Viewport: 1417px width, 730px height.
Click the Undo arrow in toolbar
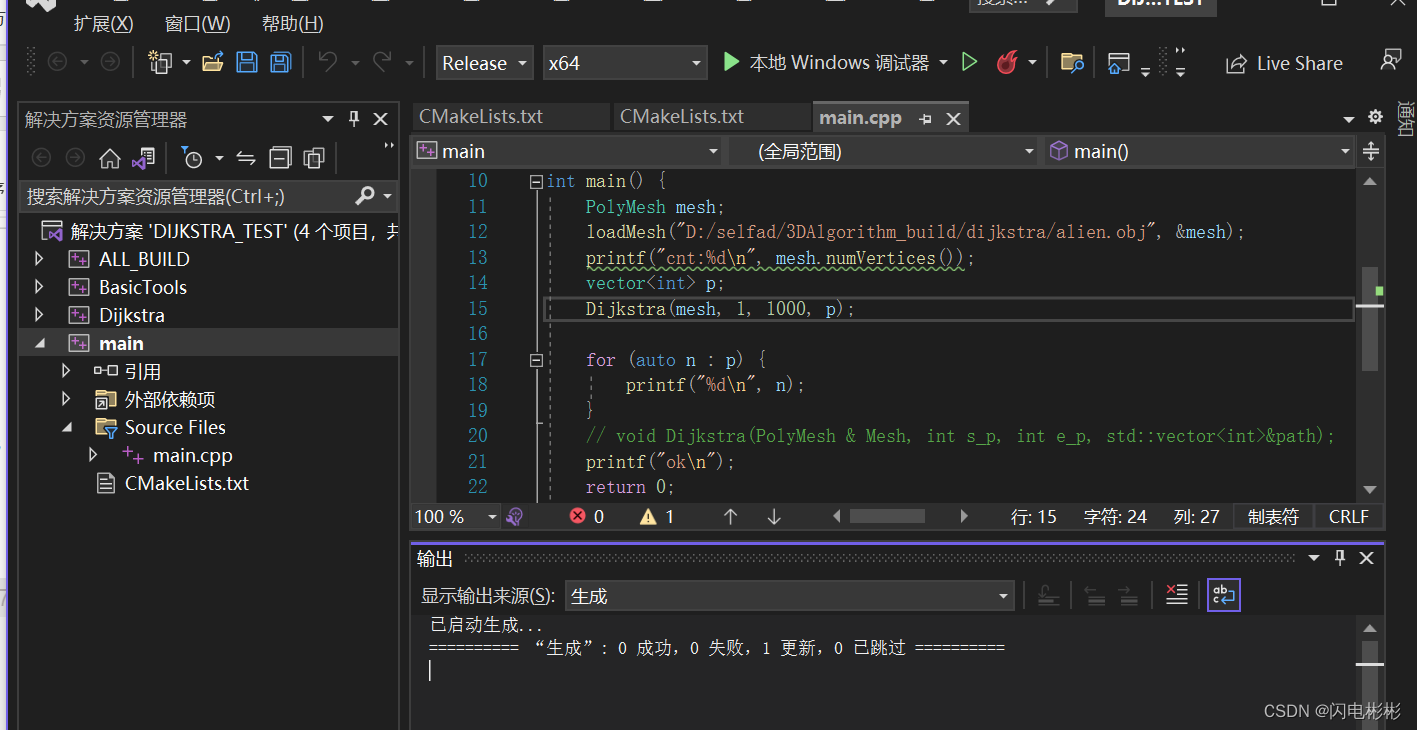327,62
